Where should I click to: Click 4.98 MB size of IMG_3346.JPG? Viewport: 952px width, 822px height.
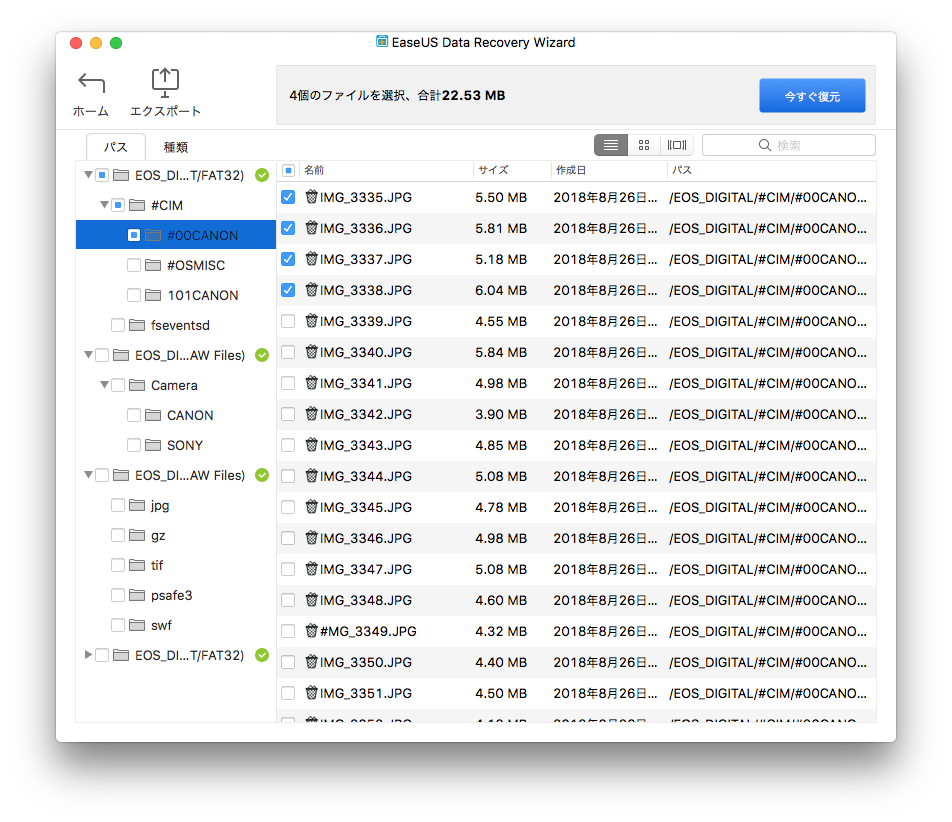point(501,538)
